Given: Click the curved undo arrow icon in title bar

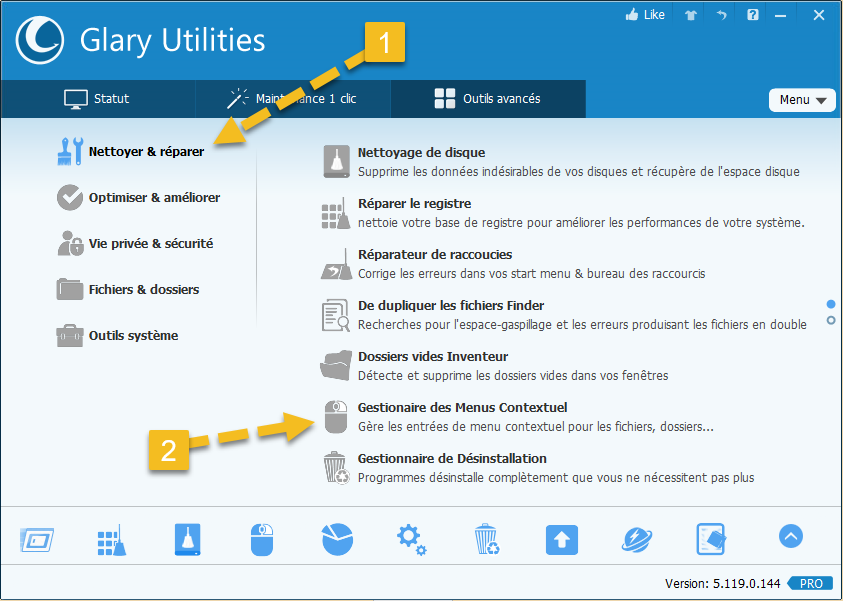Looking at the screenshot, I should click(721, 15).
